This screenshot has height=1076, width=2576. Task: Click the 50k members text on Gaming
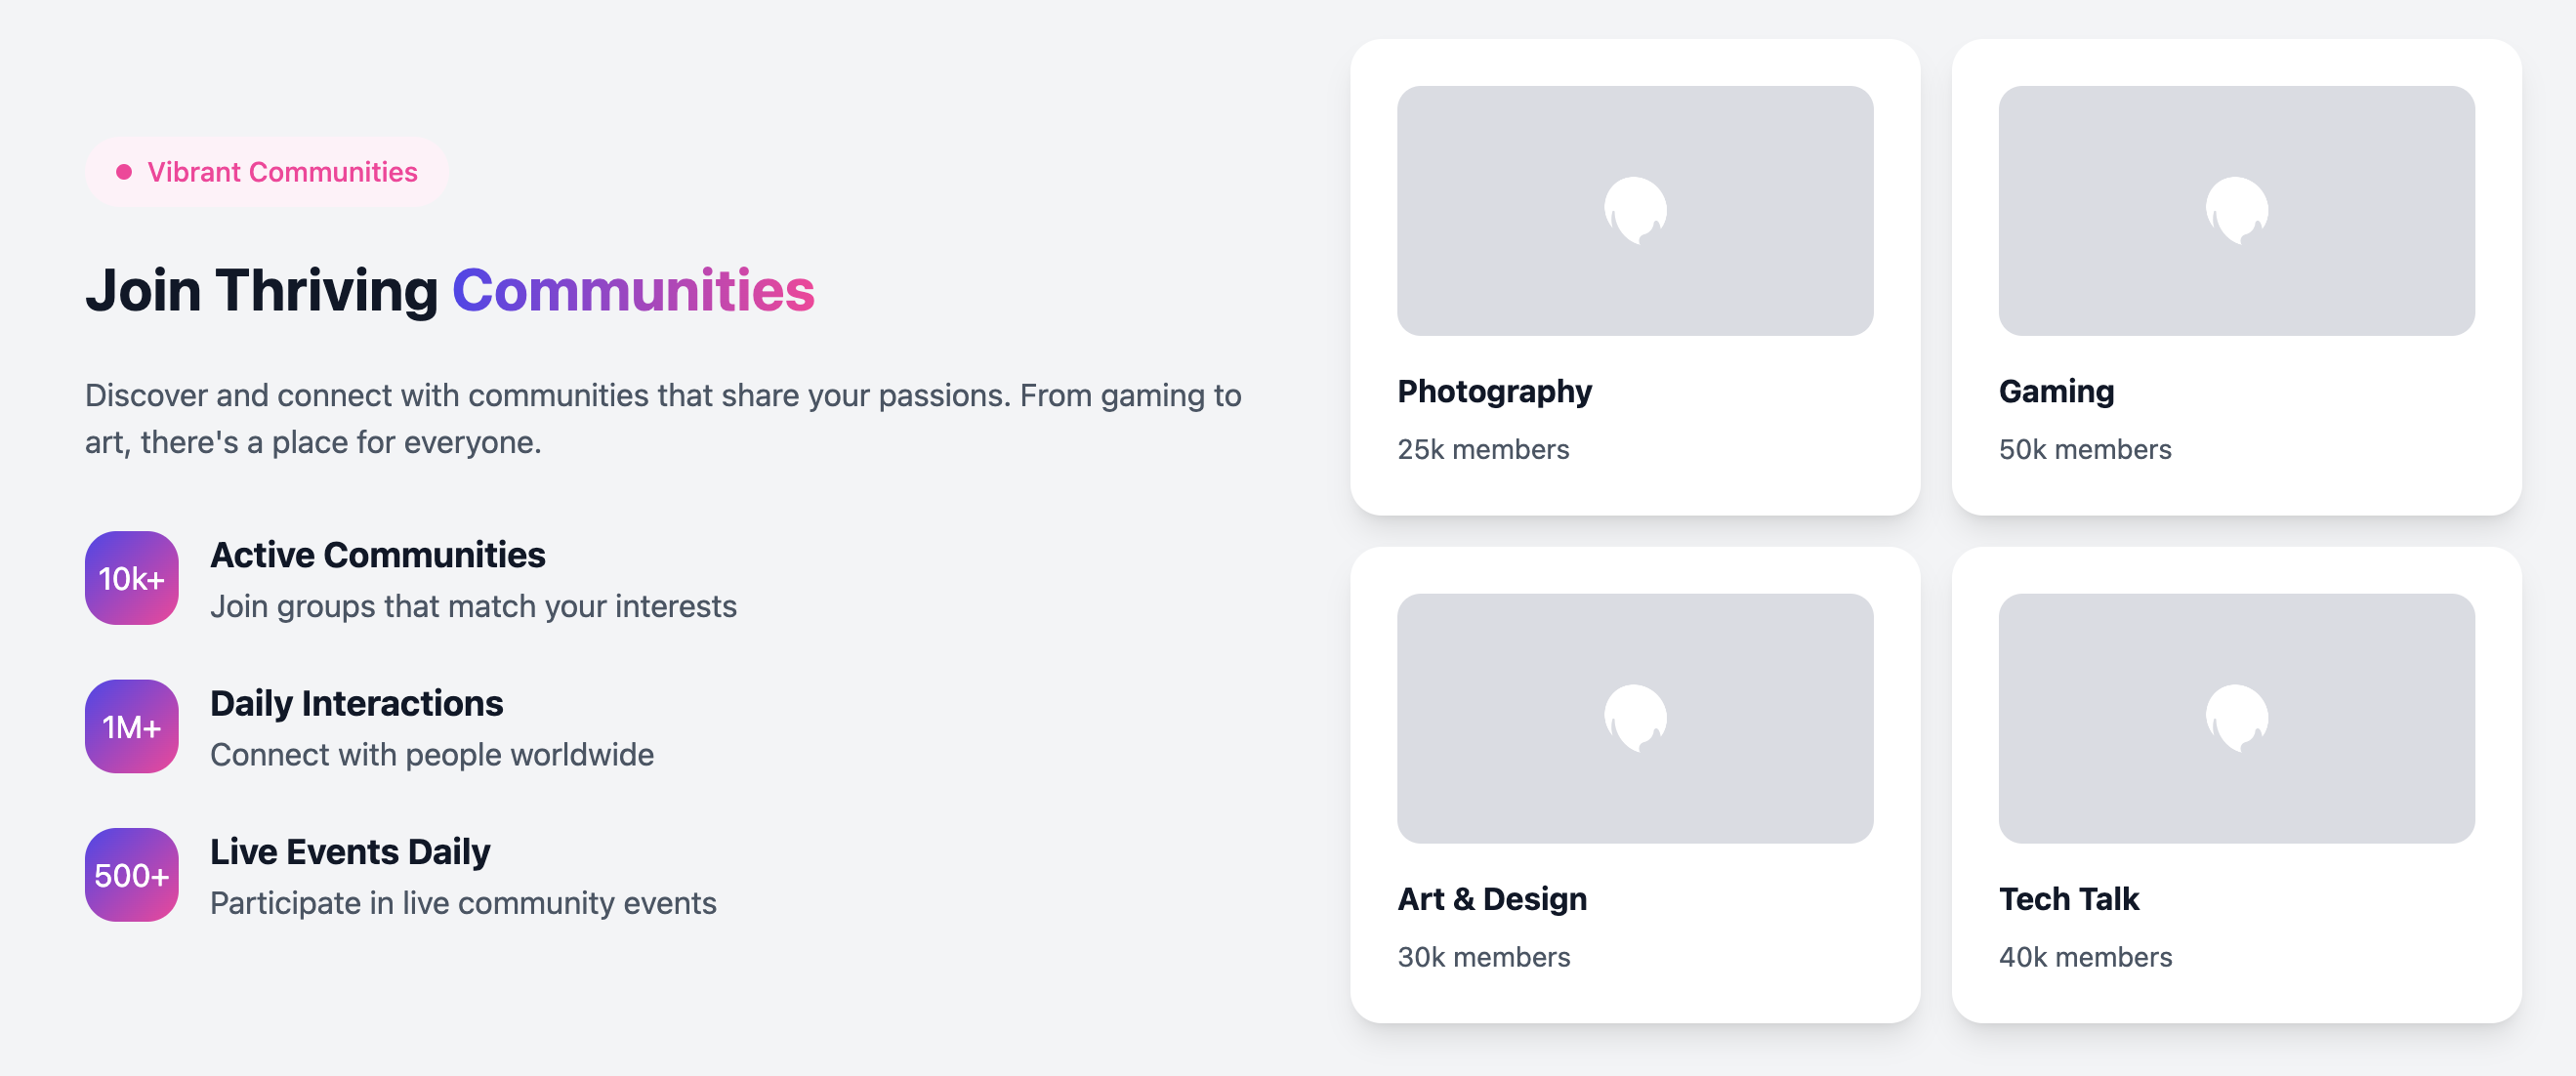(2085, 449)
